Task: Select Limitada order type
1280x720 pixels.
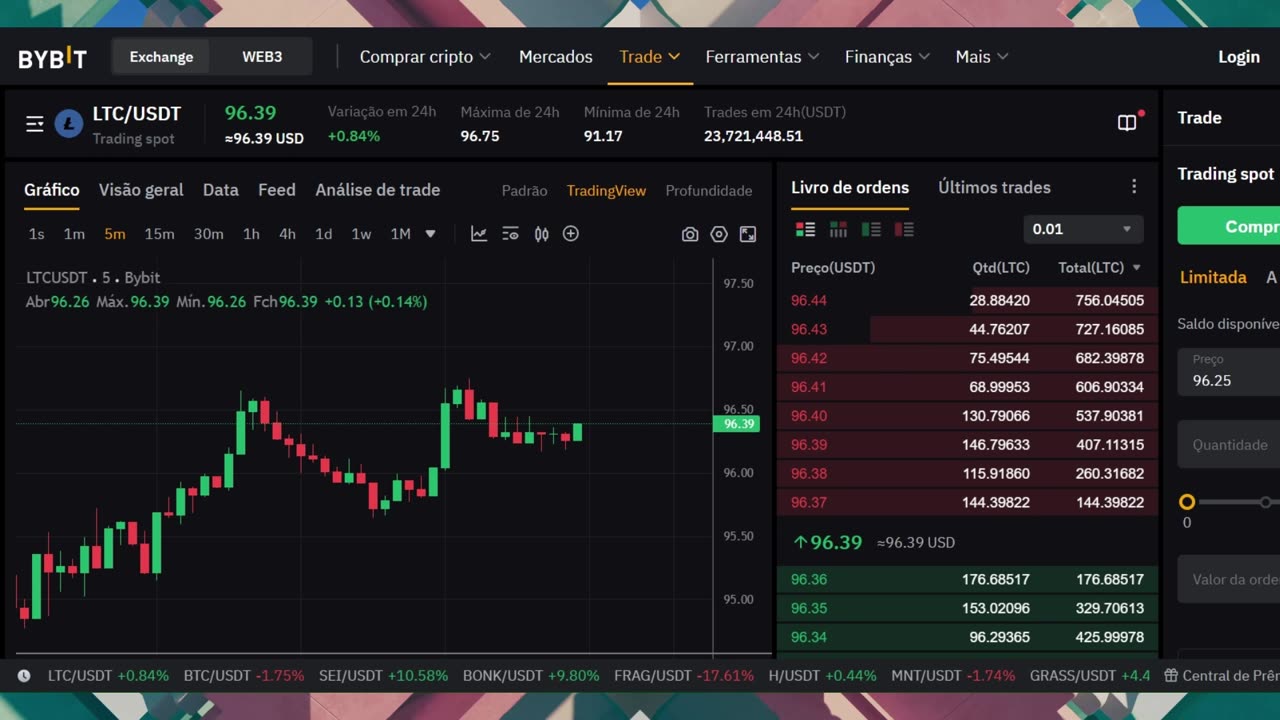Action: (1213, 277)
